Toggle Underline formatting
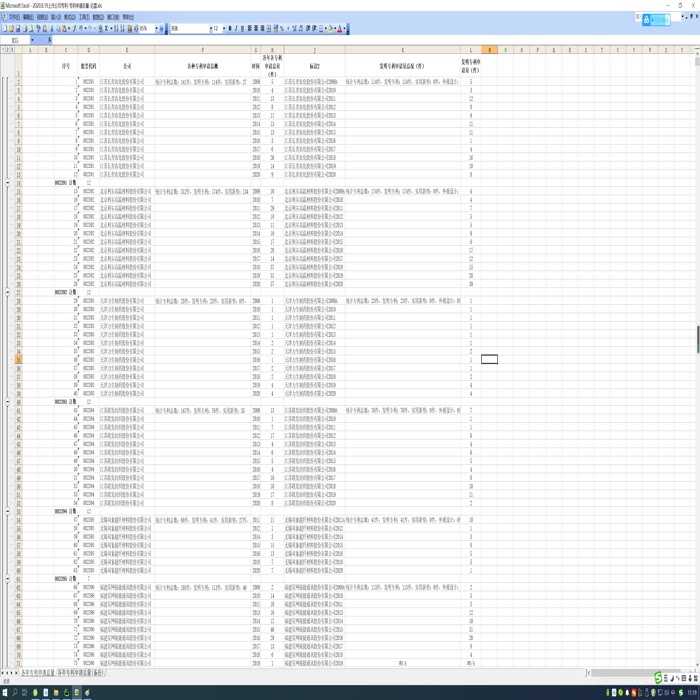700x700 pixels. (242, 29)
